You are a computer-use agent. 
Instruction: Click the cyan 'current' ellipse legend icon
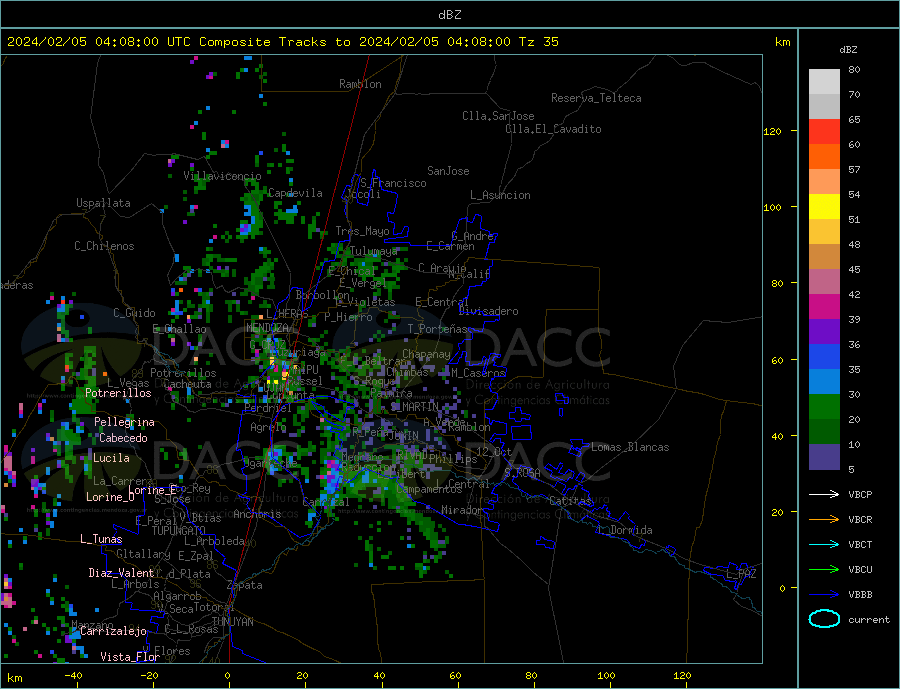824,619
